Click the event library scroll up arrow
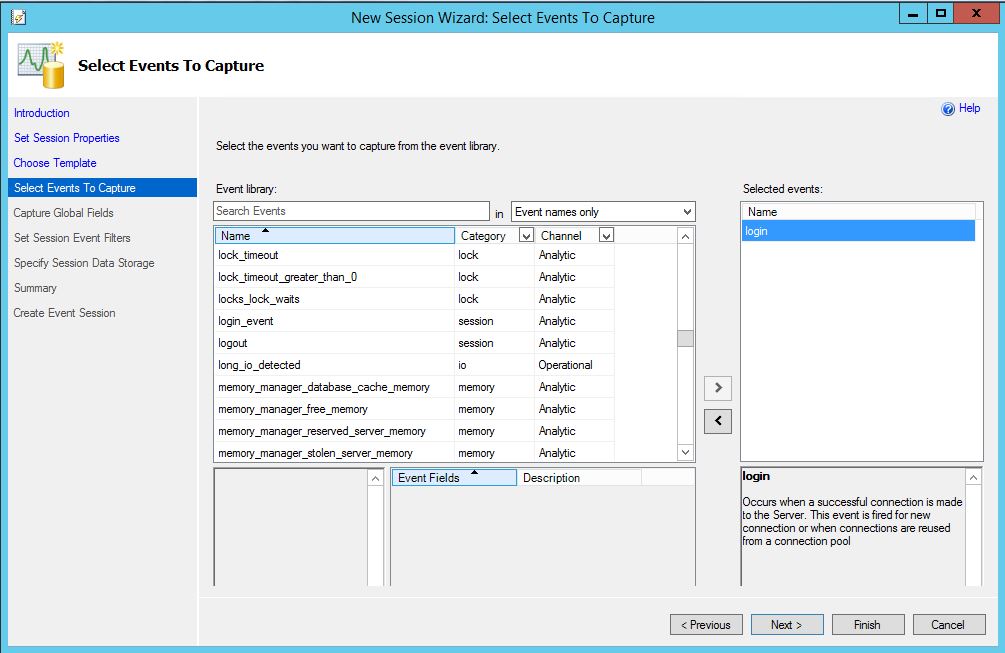1005x653 pixels. click(x=685, y=236)
